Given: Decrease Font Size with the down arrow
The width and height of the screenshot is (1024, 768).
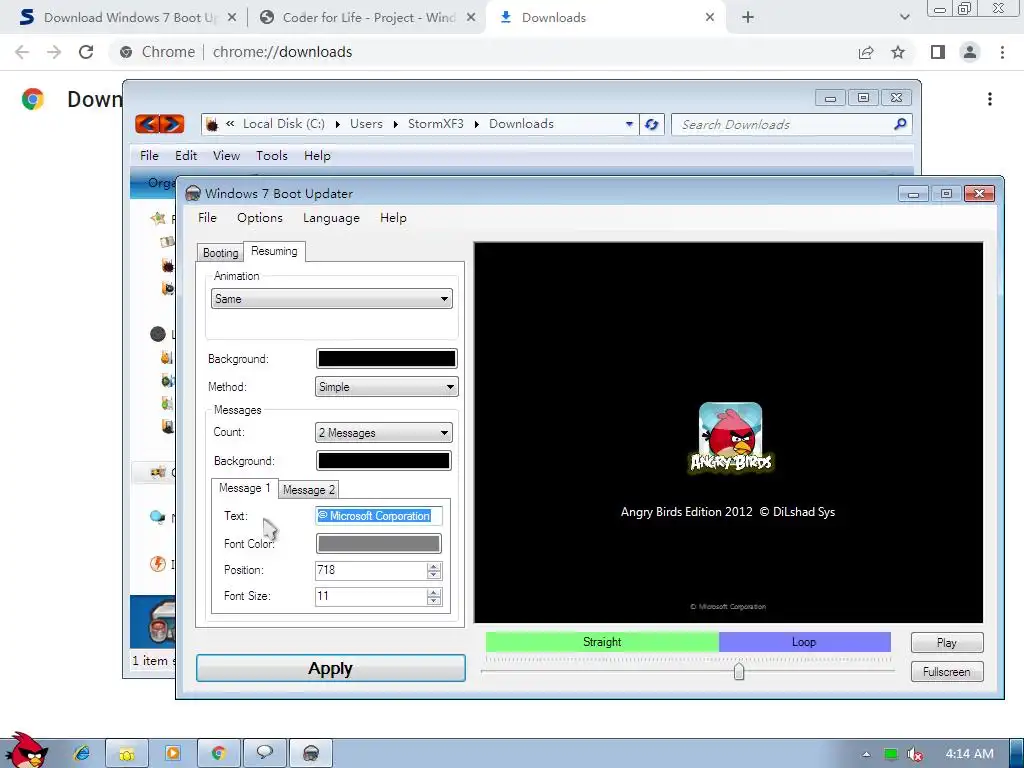Looking at the screenshot, I should [434, 601].
